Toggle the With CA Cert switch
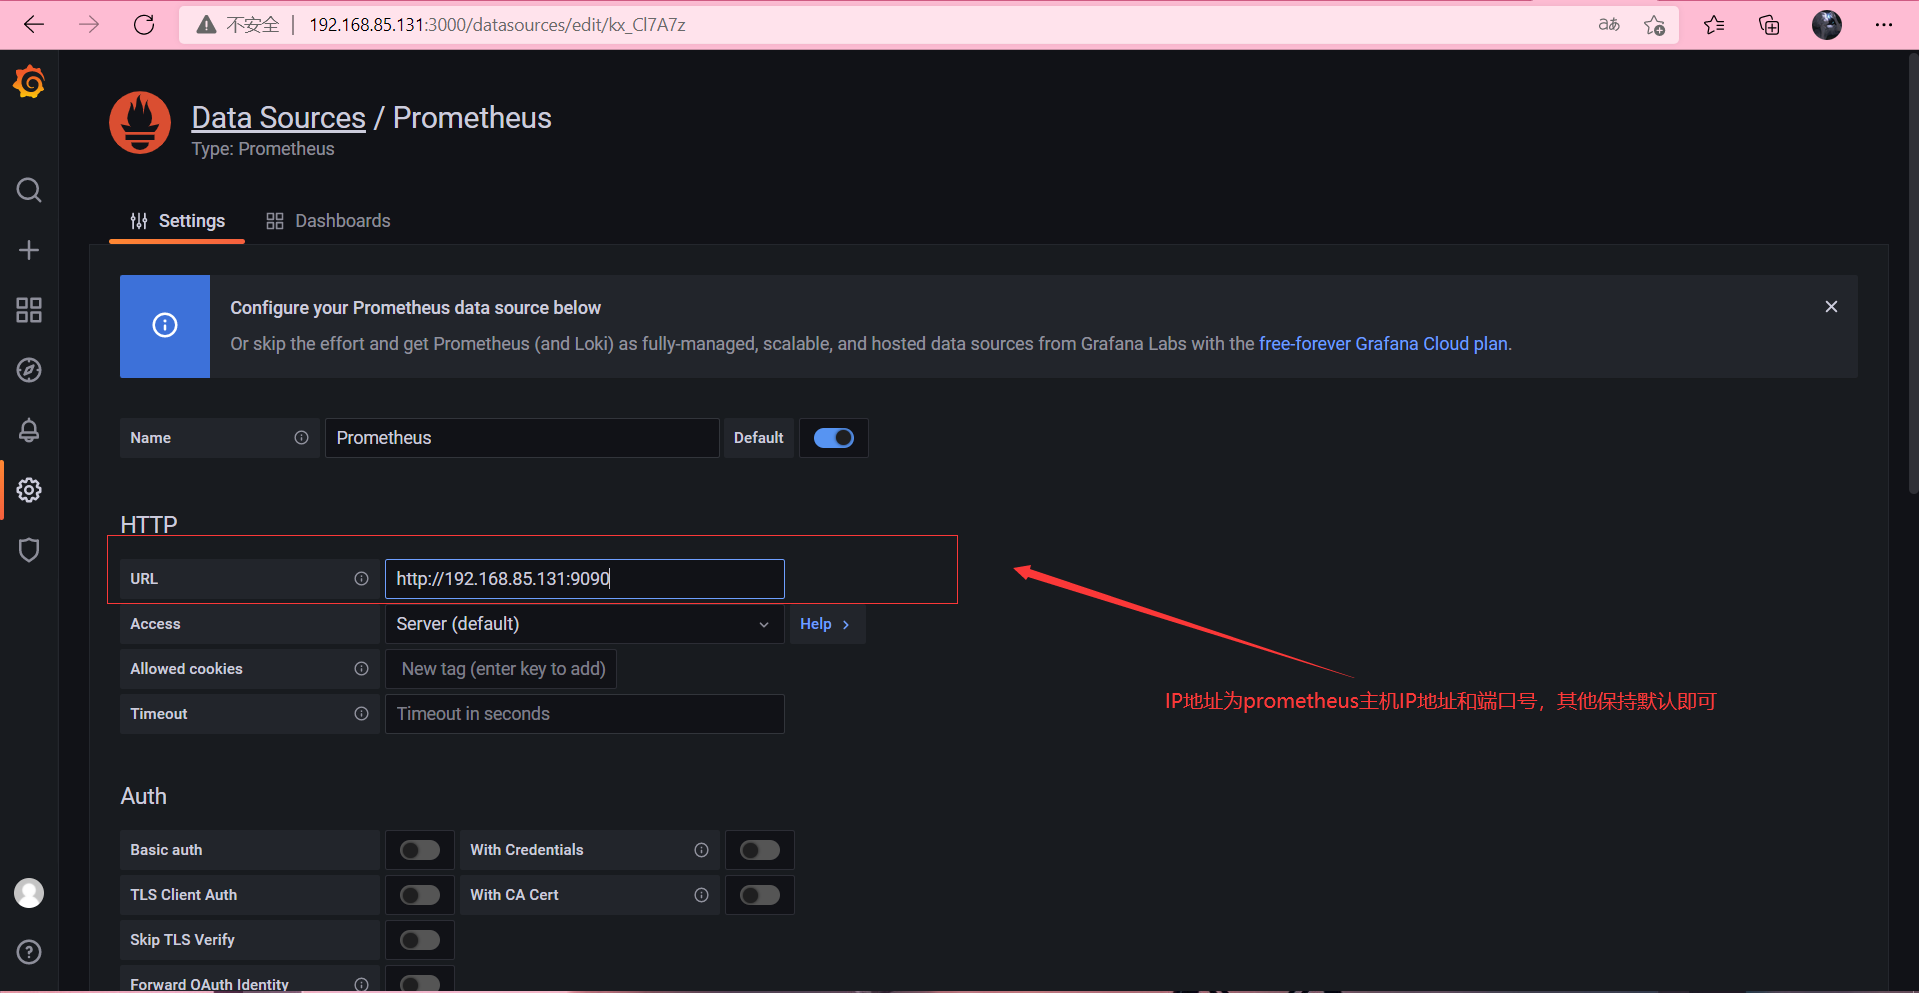The image size is (1919, 993). pos(760,895)
